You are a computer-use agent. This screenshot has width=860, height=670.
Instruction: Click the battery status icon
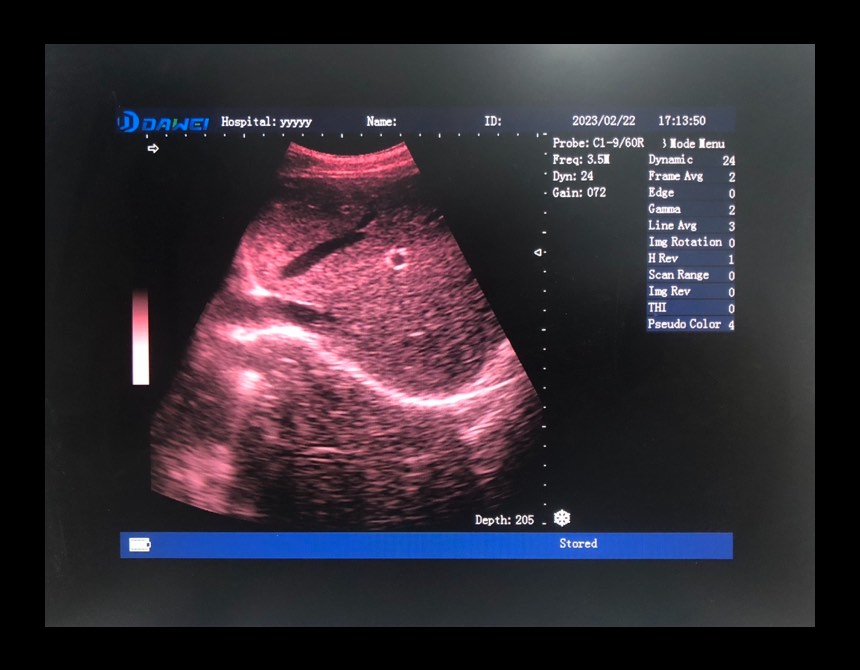(x=140, y=544)
